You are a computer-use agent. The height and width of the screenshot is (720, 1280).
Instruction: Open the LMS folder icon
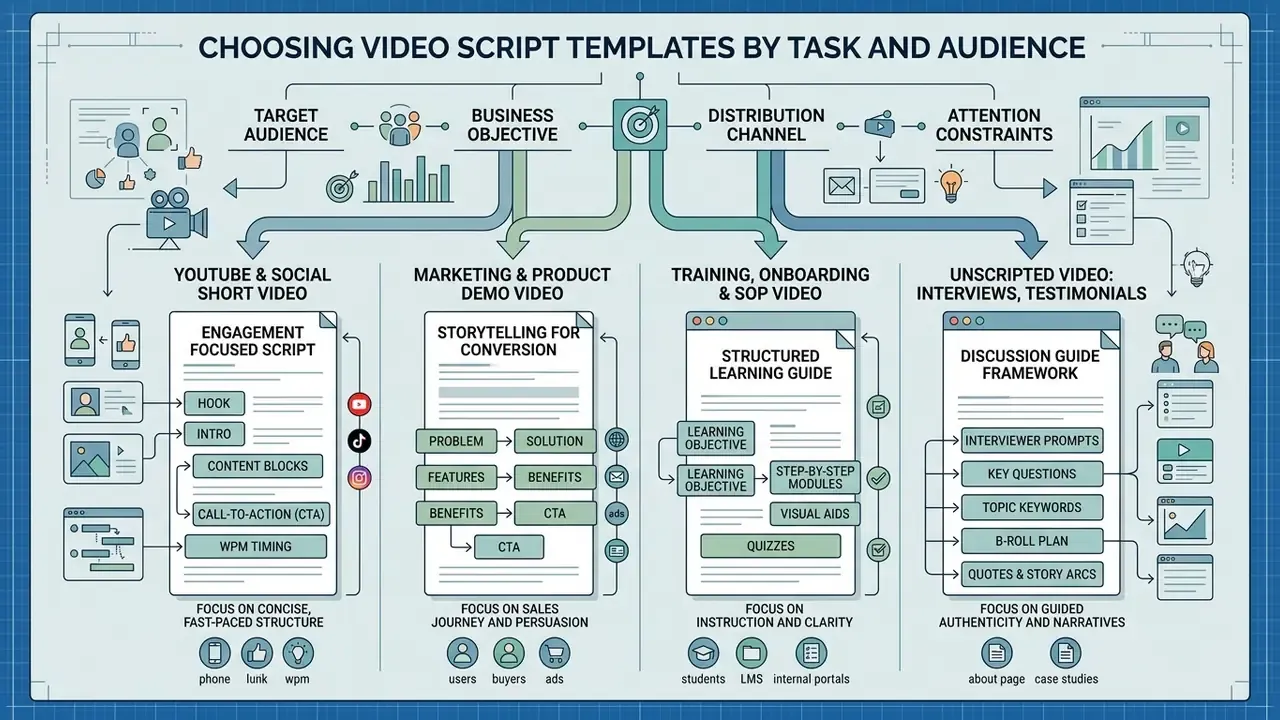[x=750, y=654]
